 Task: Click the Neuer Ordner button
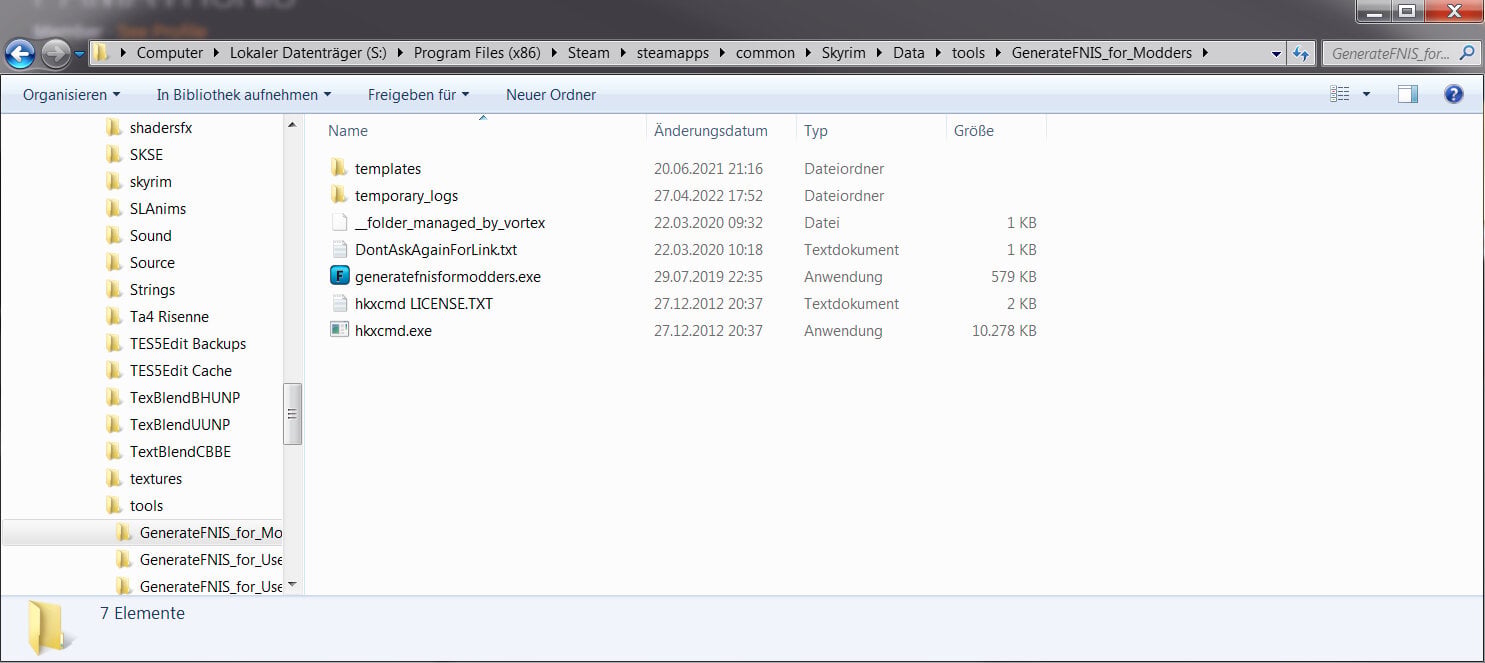(x=551, y=94)
